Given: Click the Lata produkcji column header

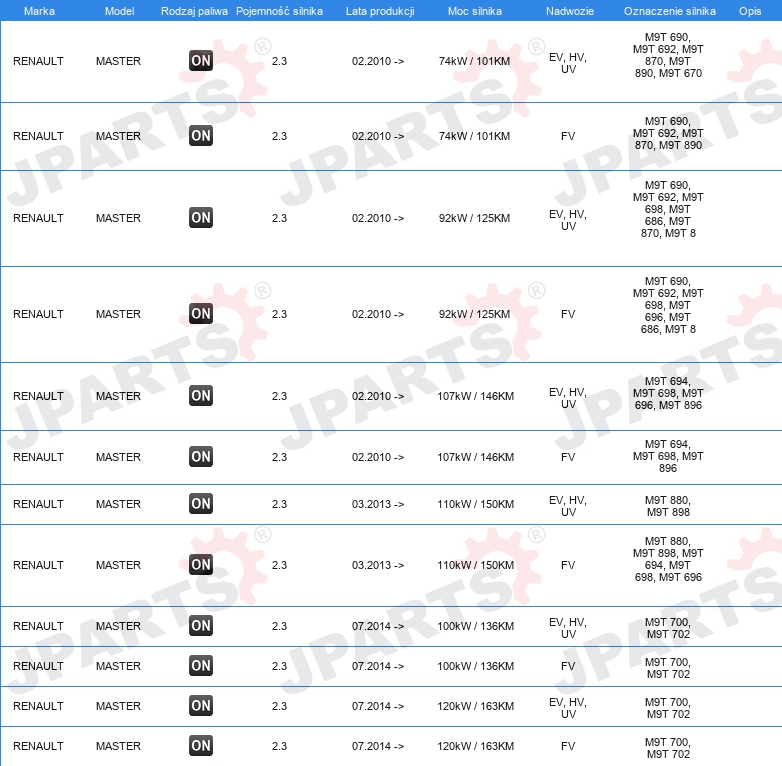Looking at the screenshot, I should 380,11.
